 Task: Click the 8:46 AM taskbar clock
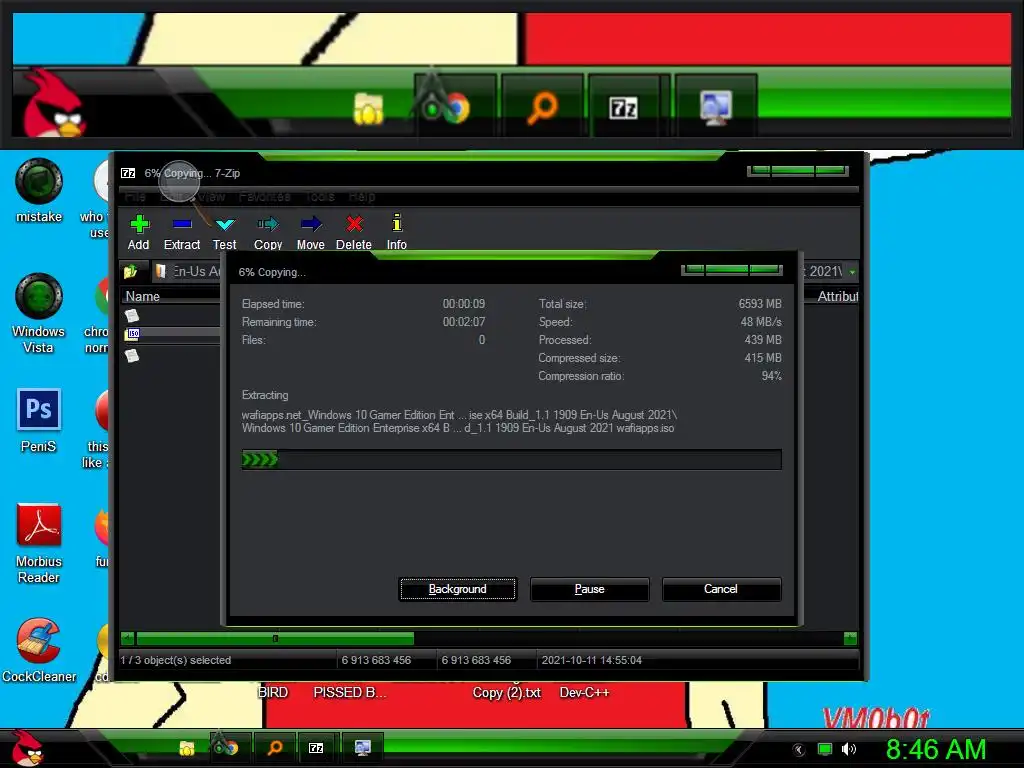[x=936, y=749]
